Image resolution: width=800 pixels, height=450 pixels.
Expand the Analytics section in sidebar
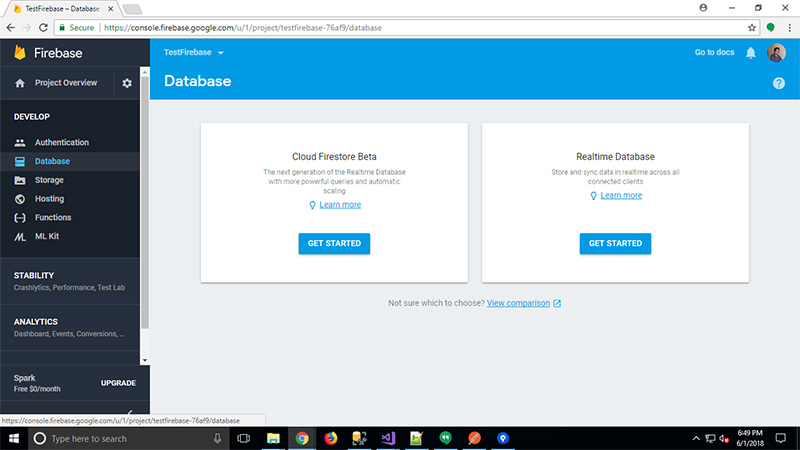click(70, 327)
